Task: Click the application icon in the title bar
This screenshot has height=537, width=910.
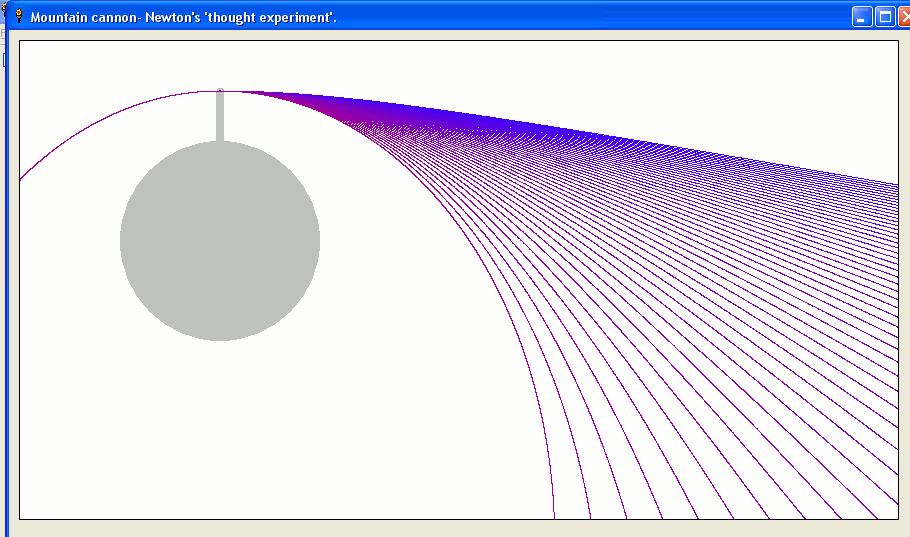Action: 17,17
